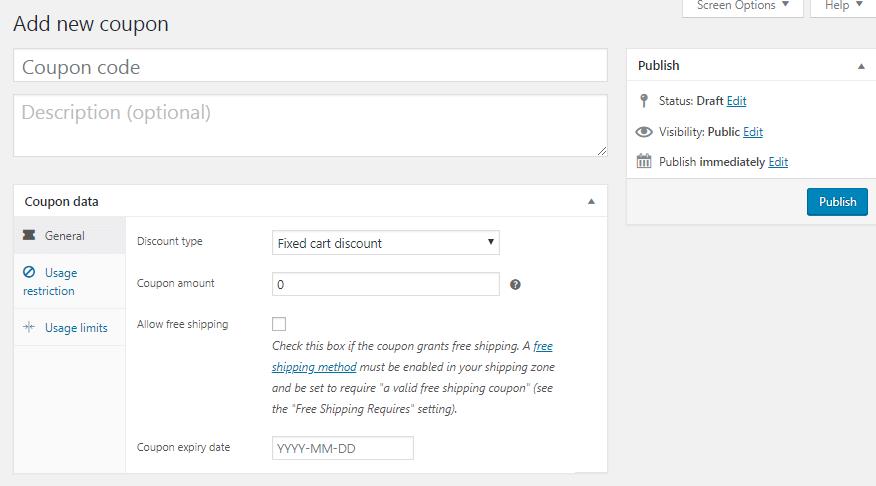Viewport: 876px width, 486px height.
Task: Open the free shipping method link
Action: [412, 356]
